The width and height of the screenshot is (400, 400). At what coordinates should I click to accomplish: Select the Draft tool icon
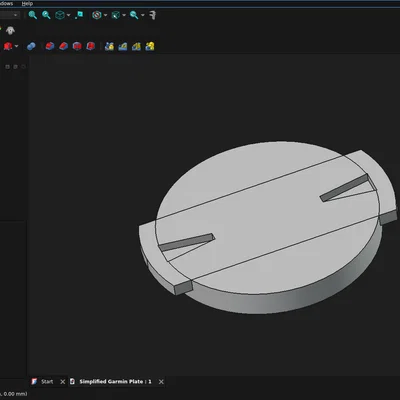(x=77, y=46)
